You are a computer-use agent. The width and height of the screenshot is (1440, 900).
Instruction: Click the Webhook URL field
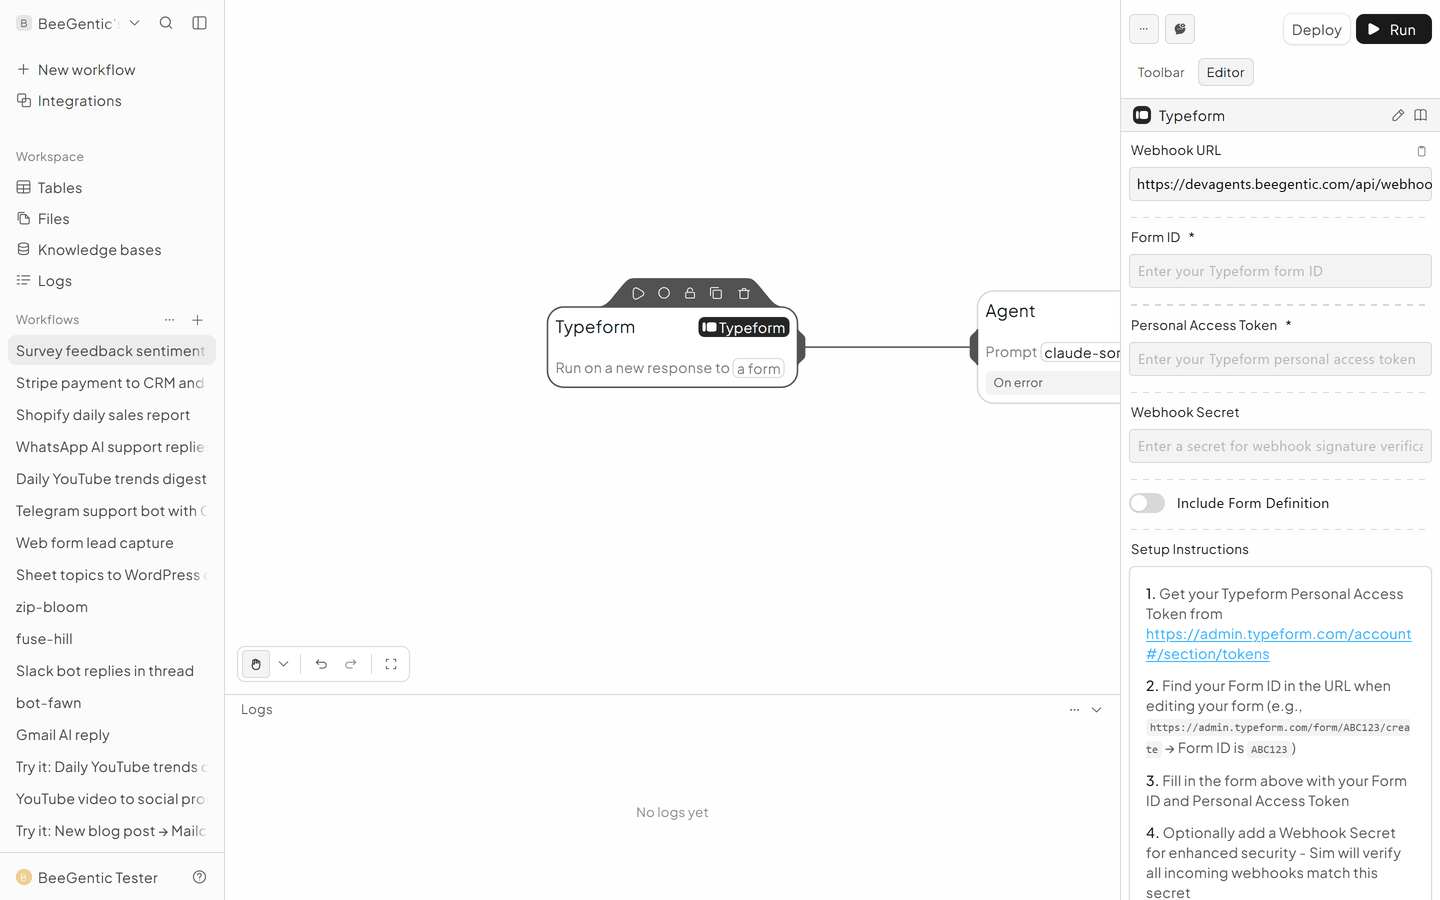[x=1281, y=184]
